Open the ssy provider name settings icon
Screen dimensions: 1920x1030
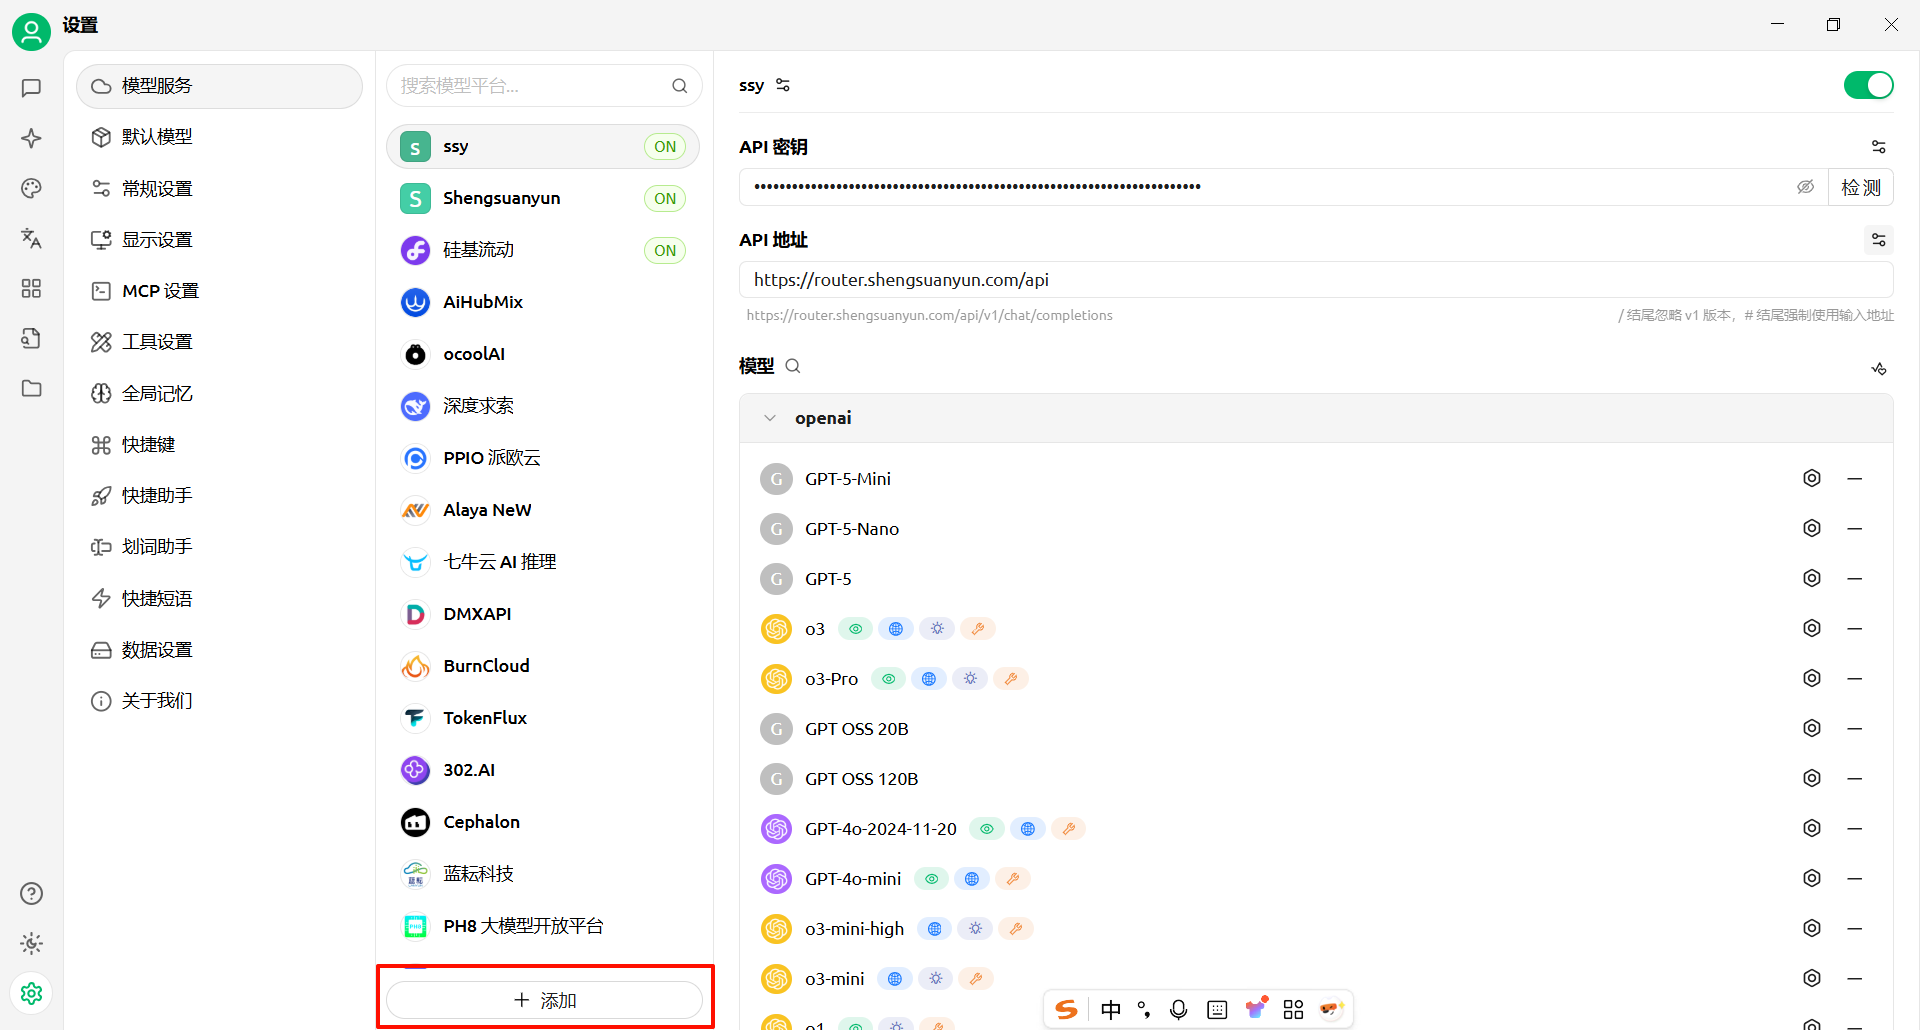(783, 85)
